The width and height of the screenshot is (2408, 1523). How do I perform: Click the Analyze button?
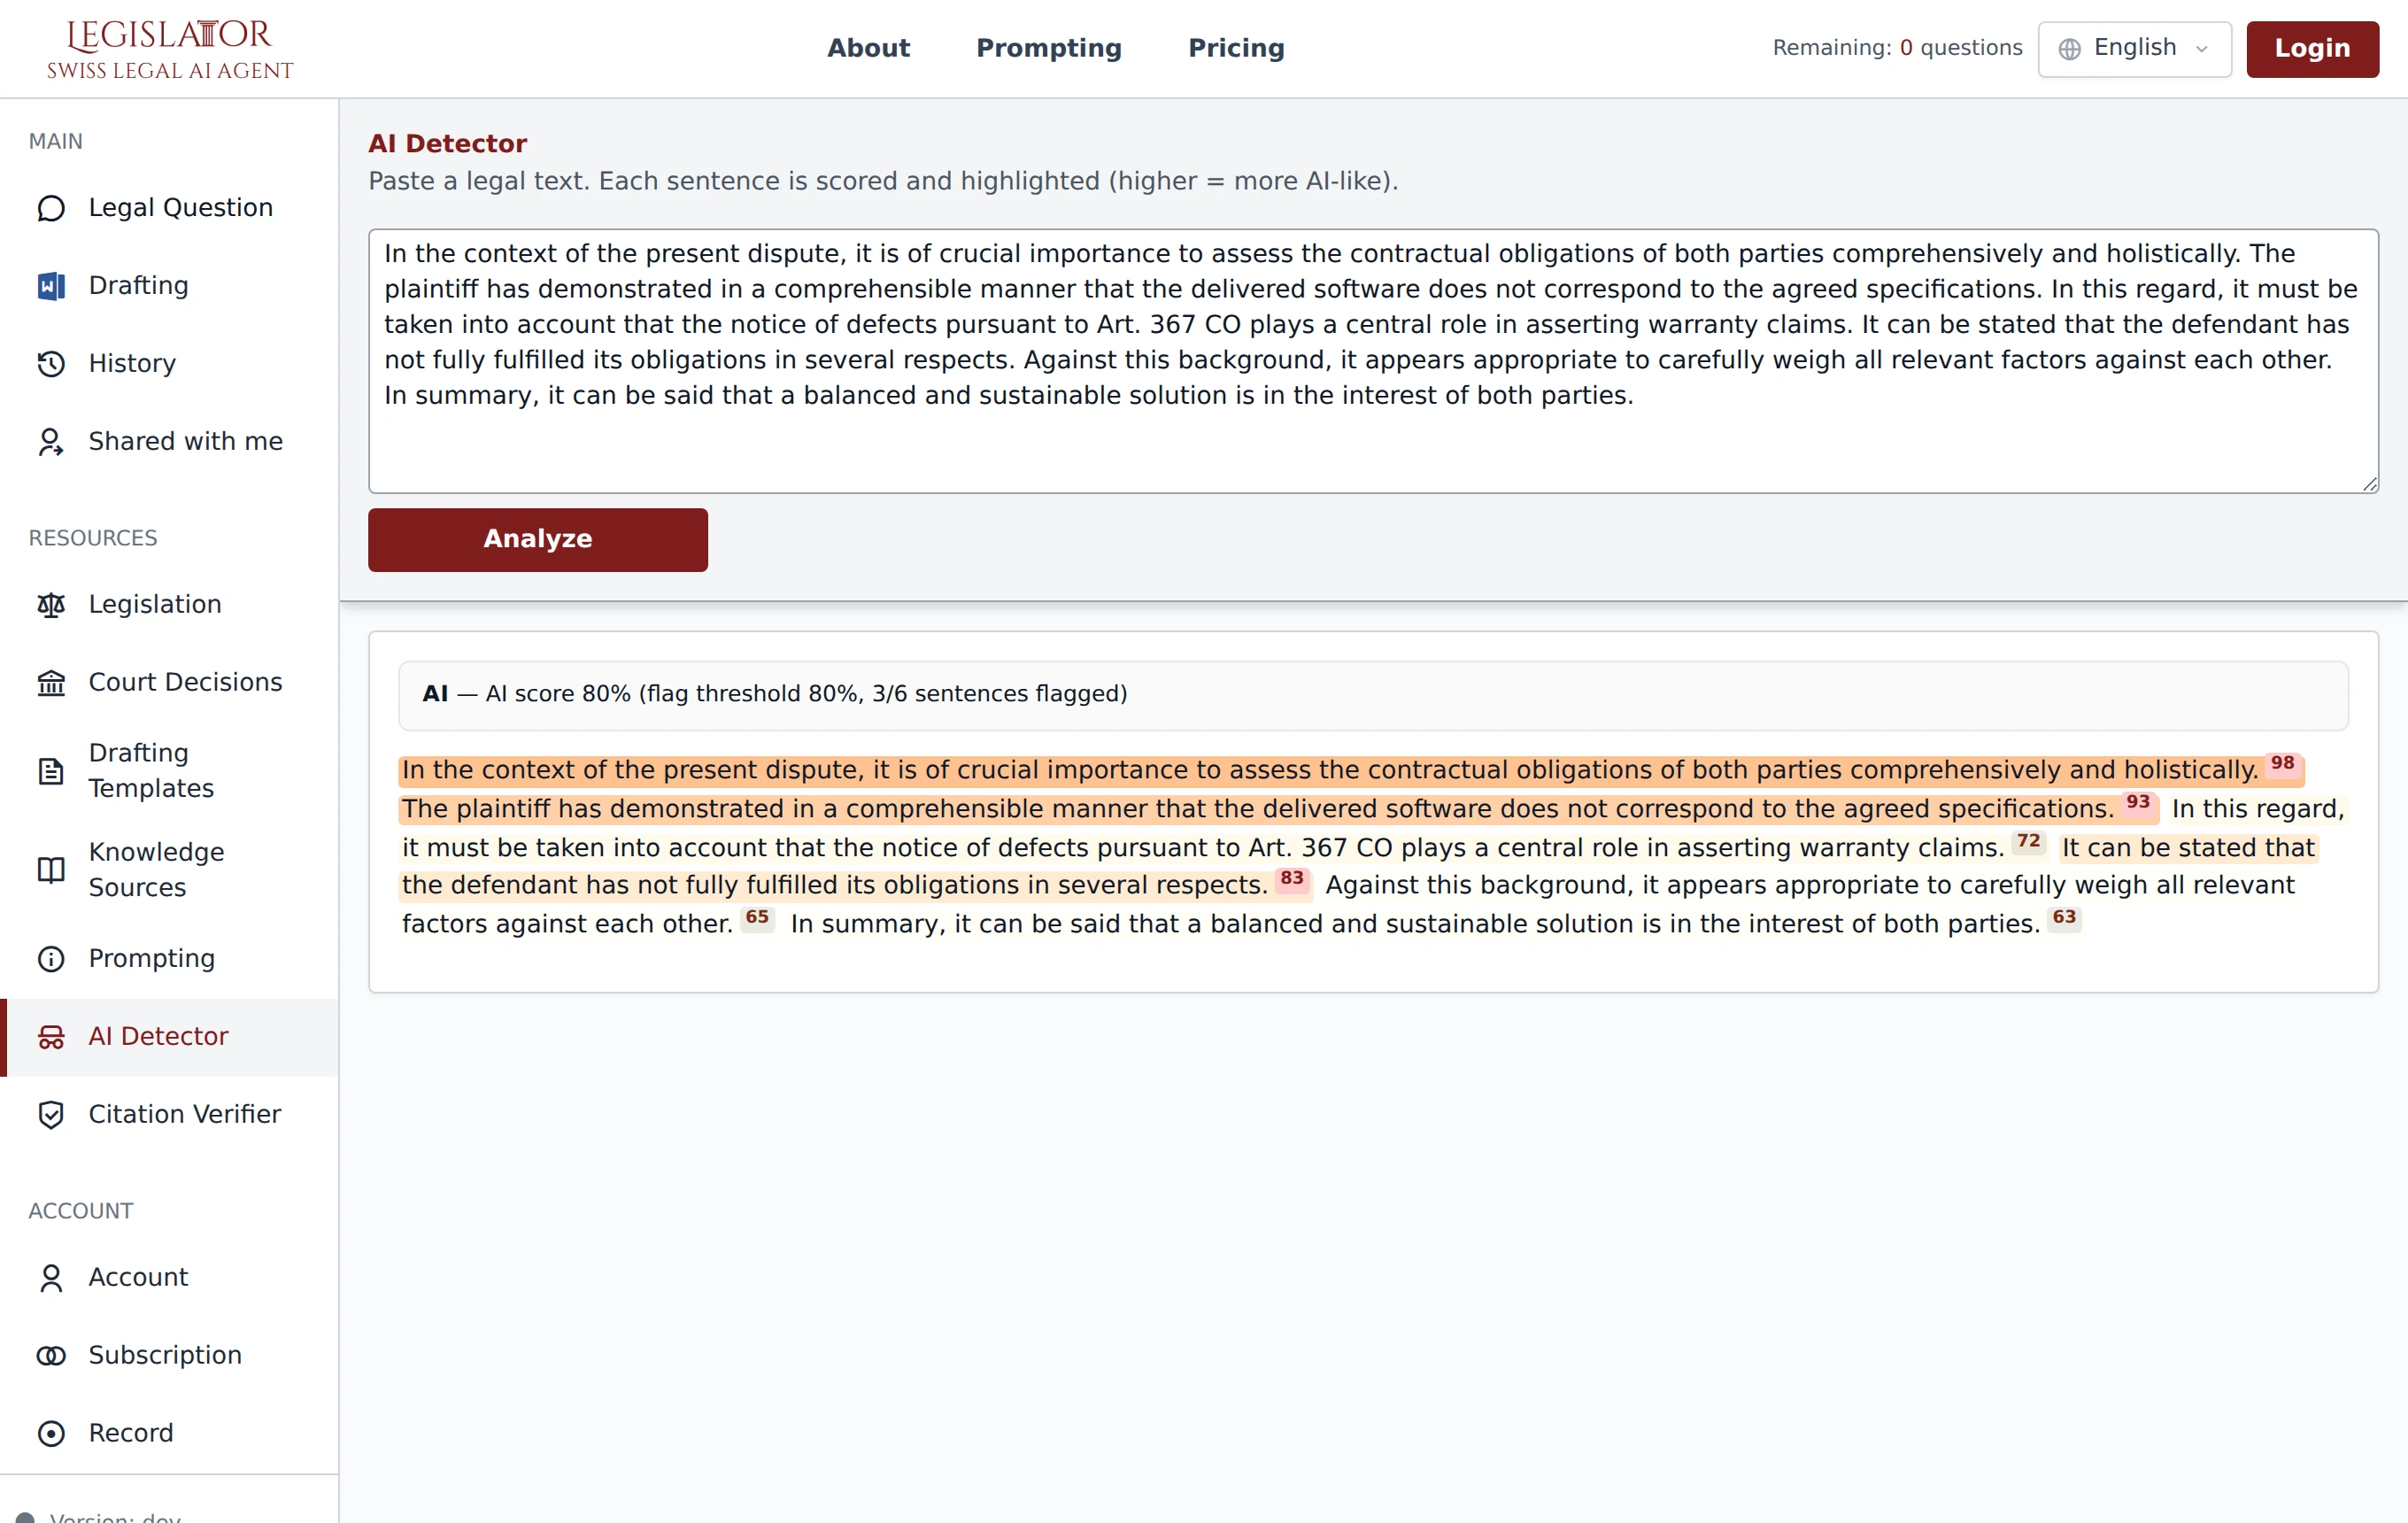pyautogui.click(x=538, y=539)
